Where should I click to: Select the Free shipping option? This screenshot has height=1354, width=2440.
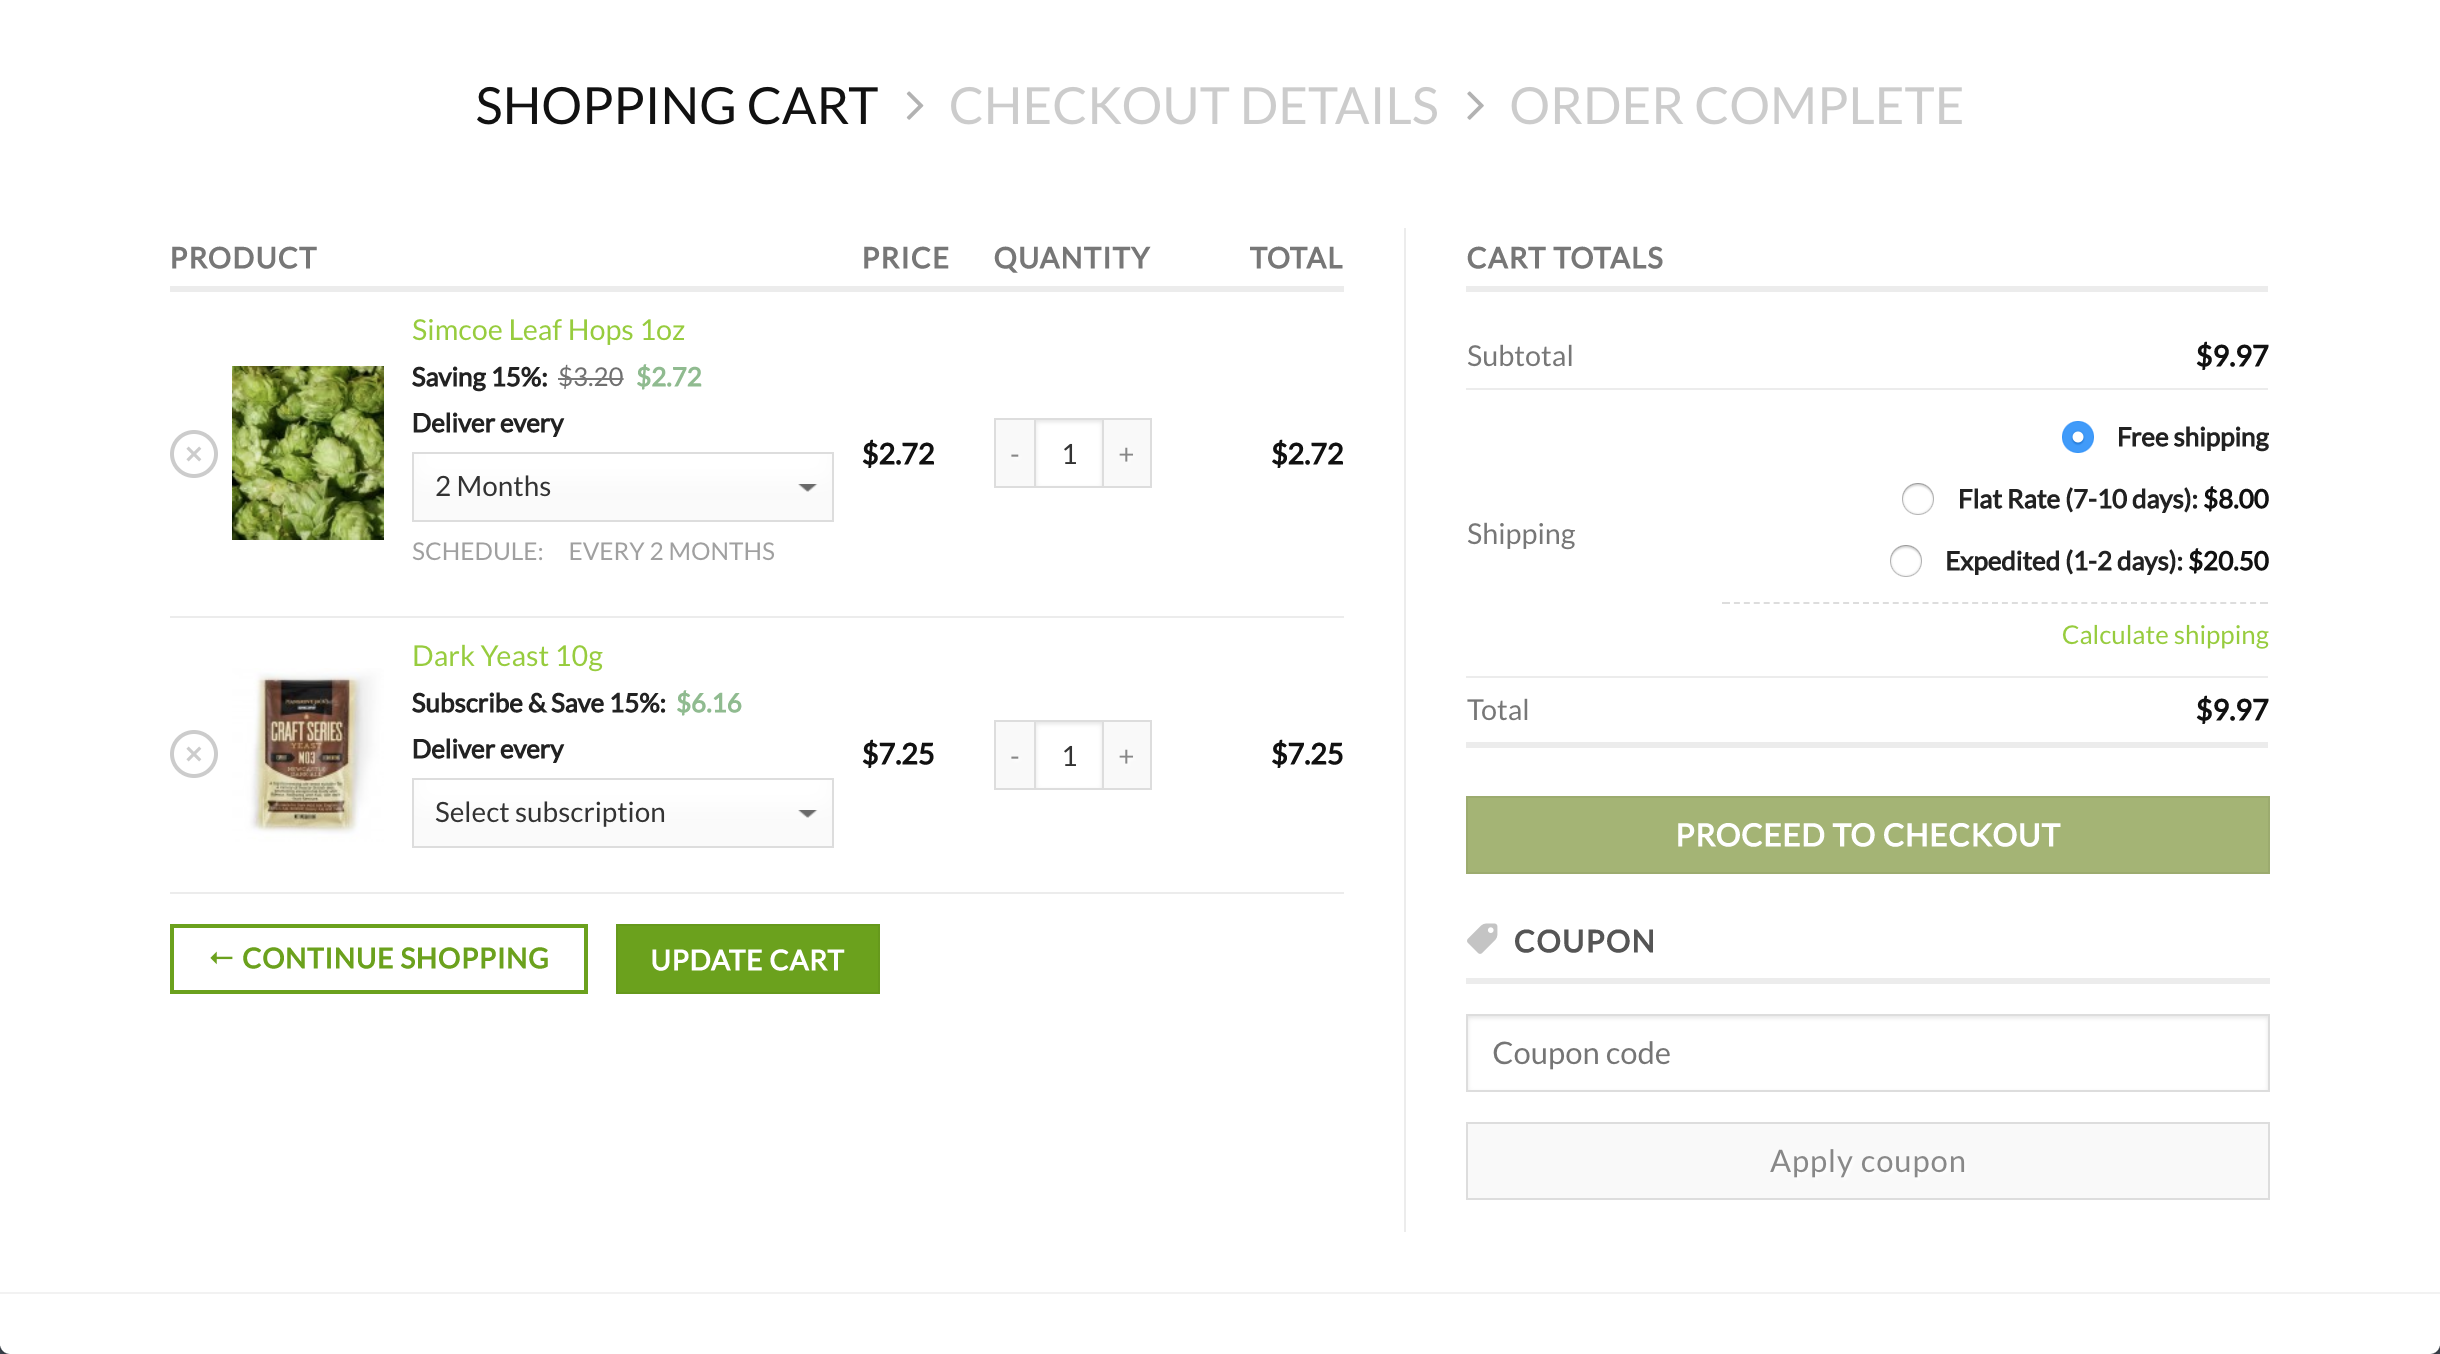(x=2077, y=437)
